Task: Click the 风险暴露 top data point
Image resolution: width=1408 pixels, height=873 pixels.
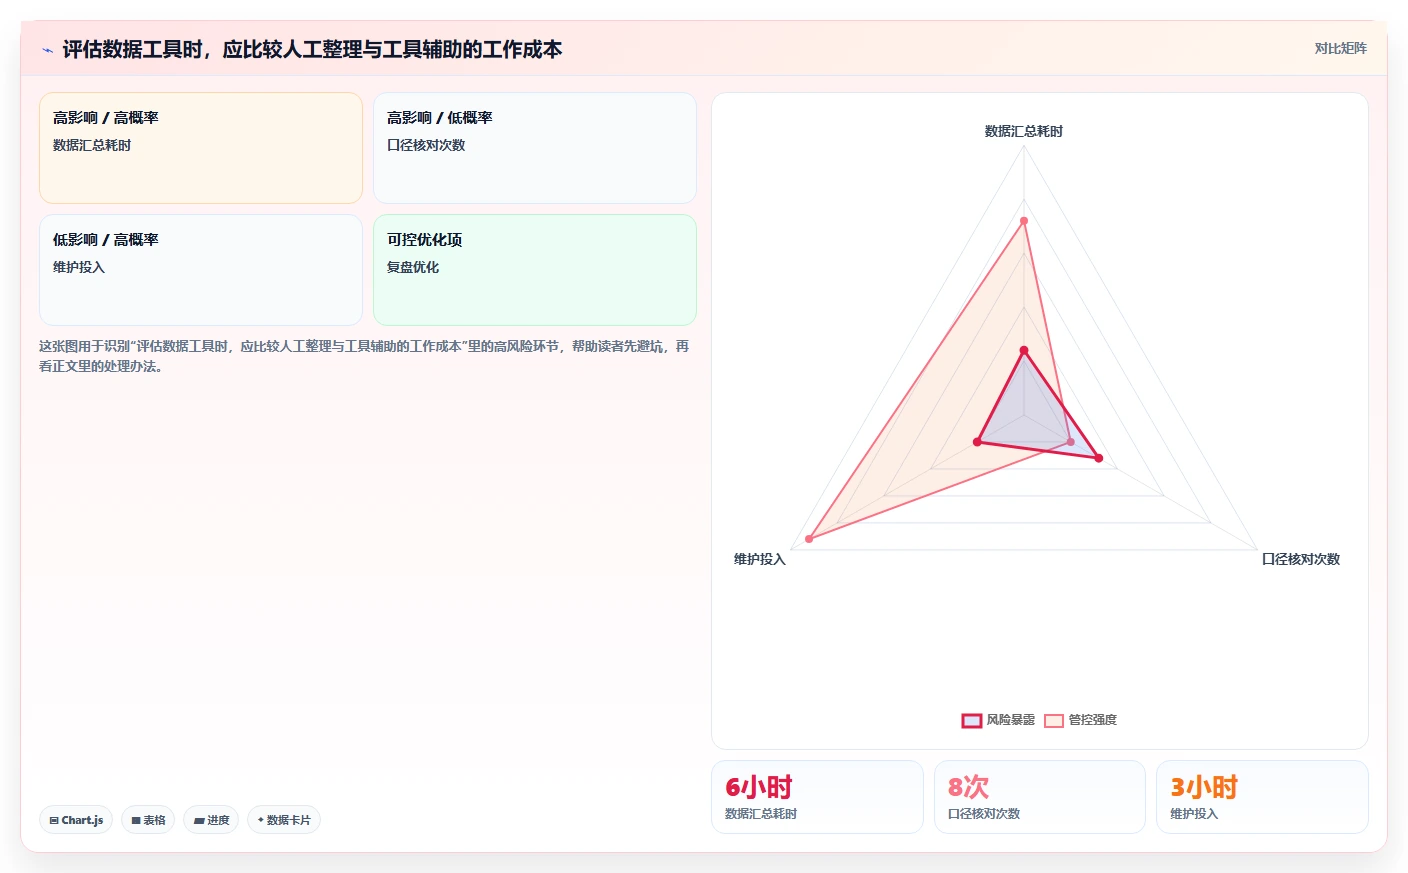Action: (x=1023, y=350)
